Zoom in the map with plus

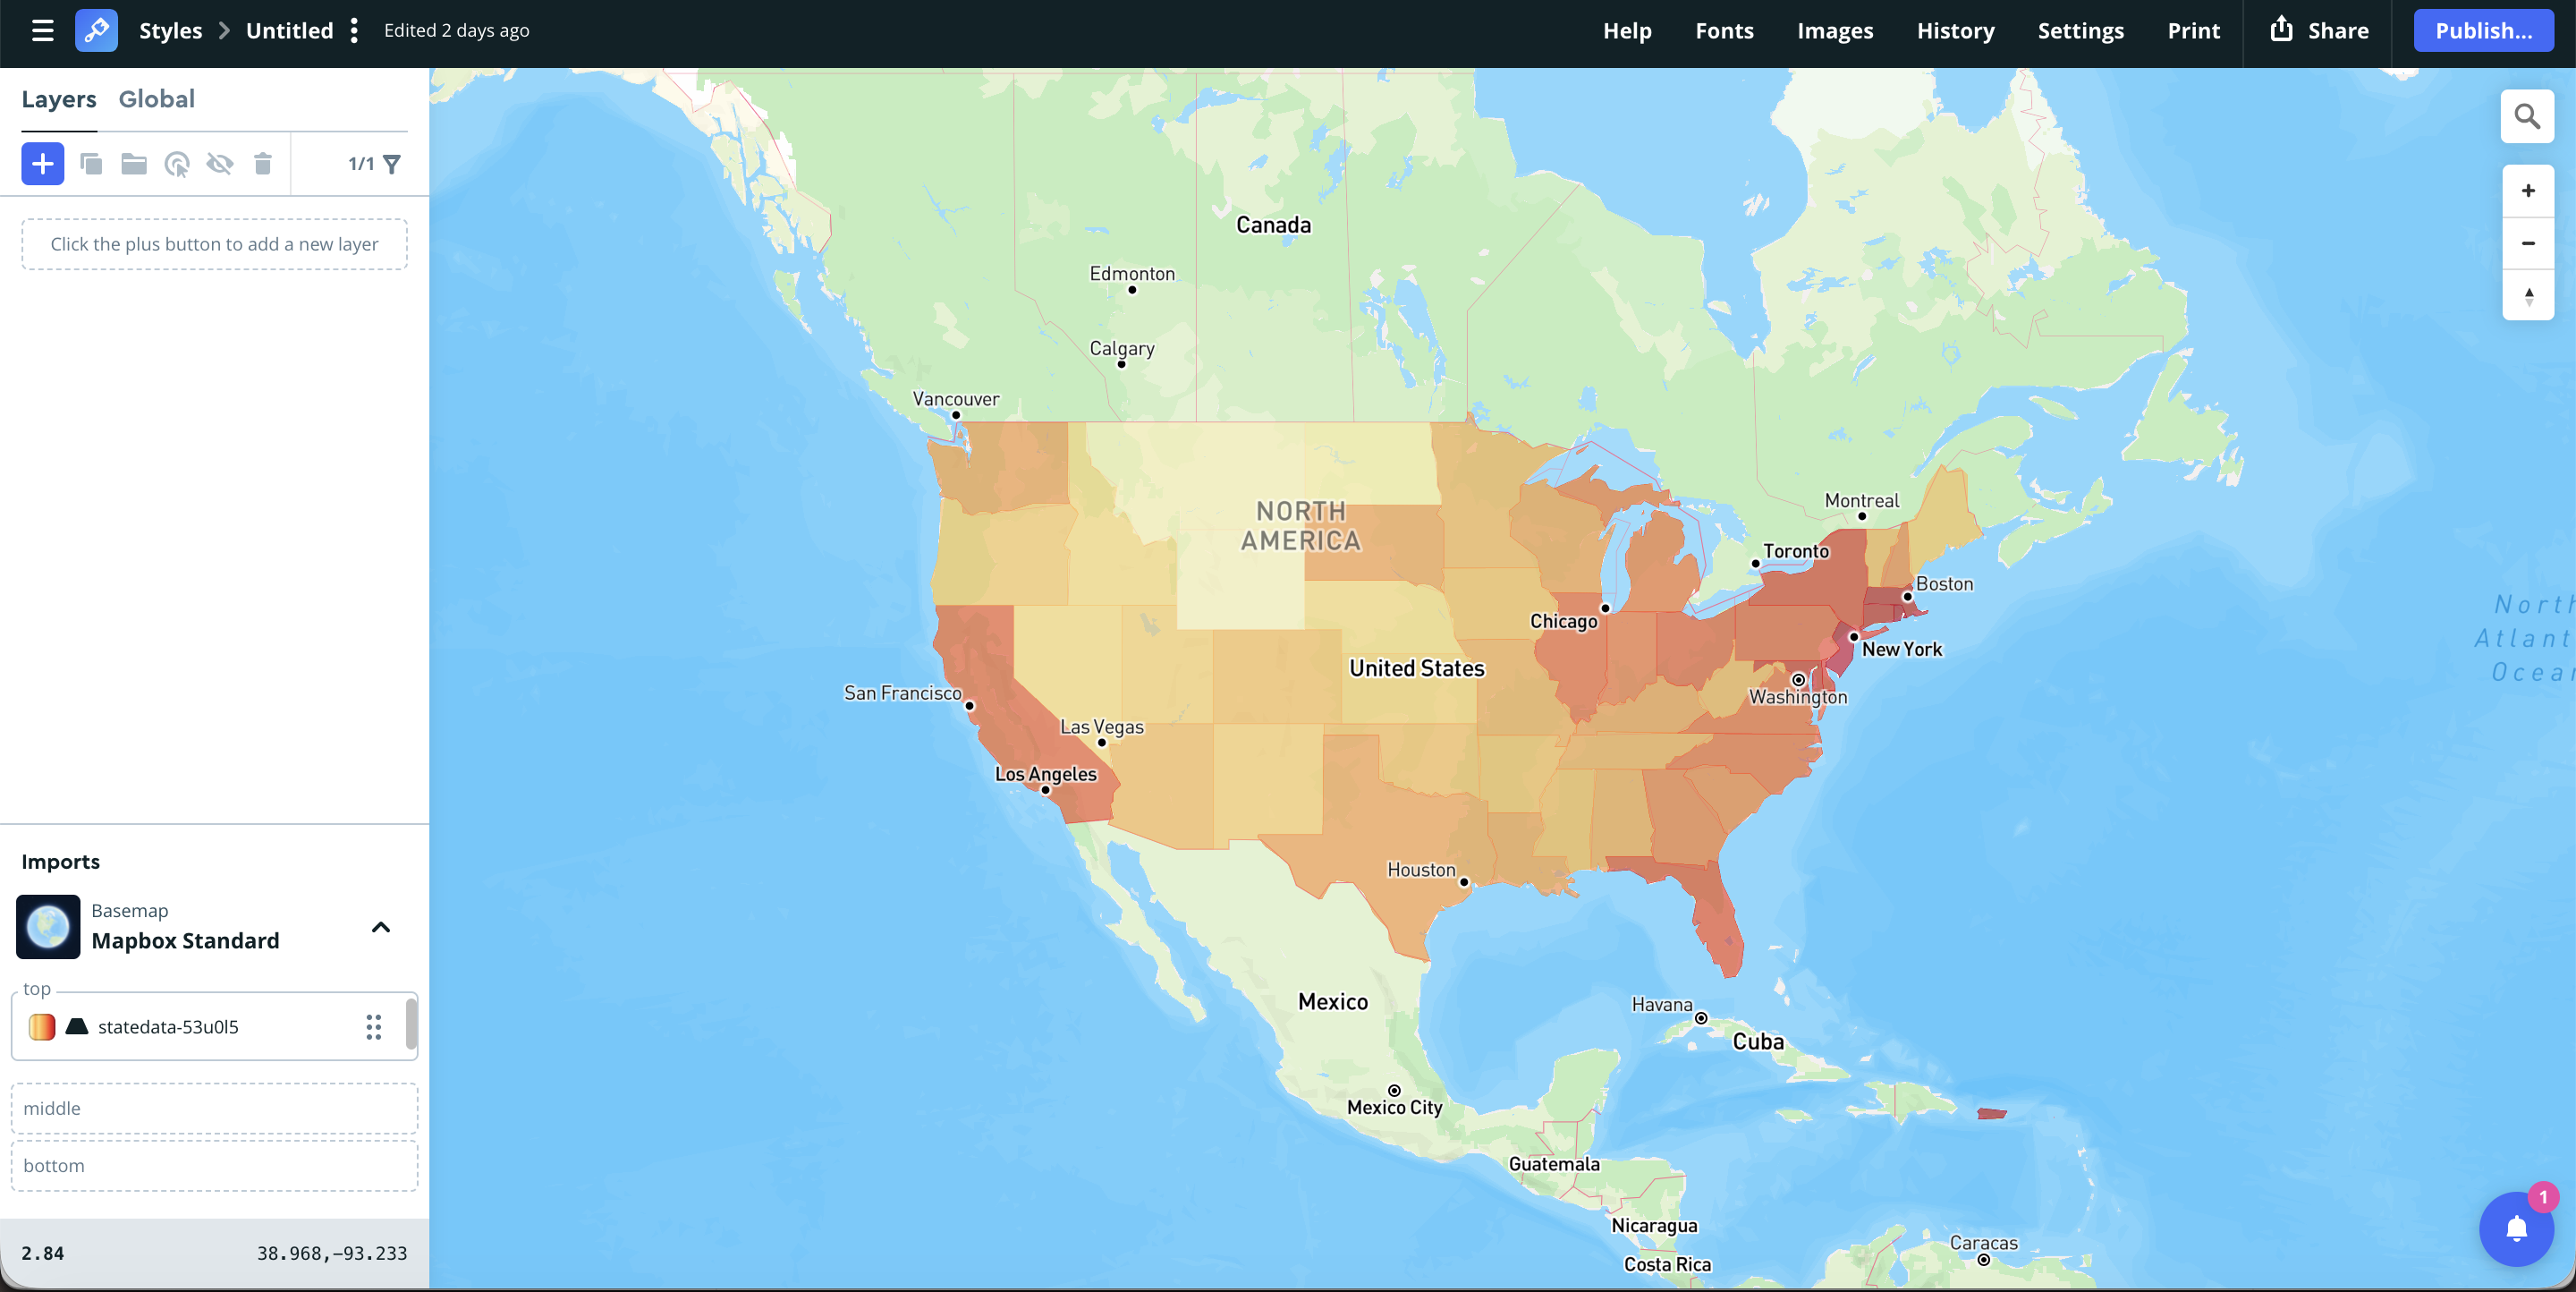click(x=2527, y=191)
